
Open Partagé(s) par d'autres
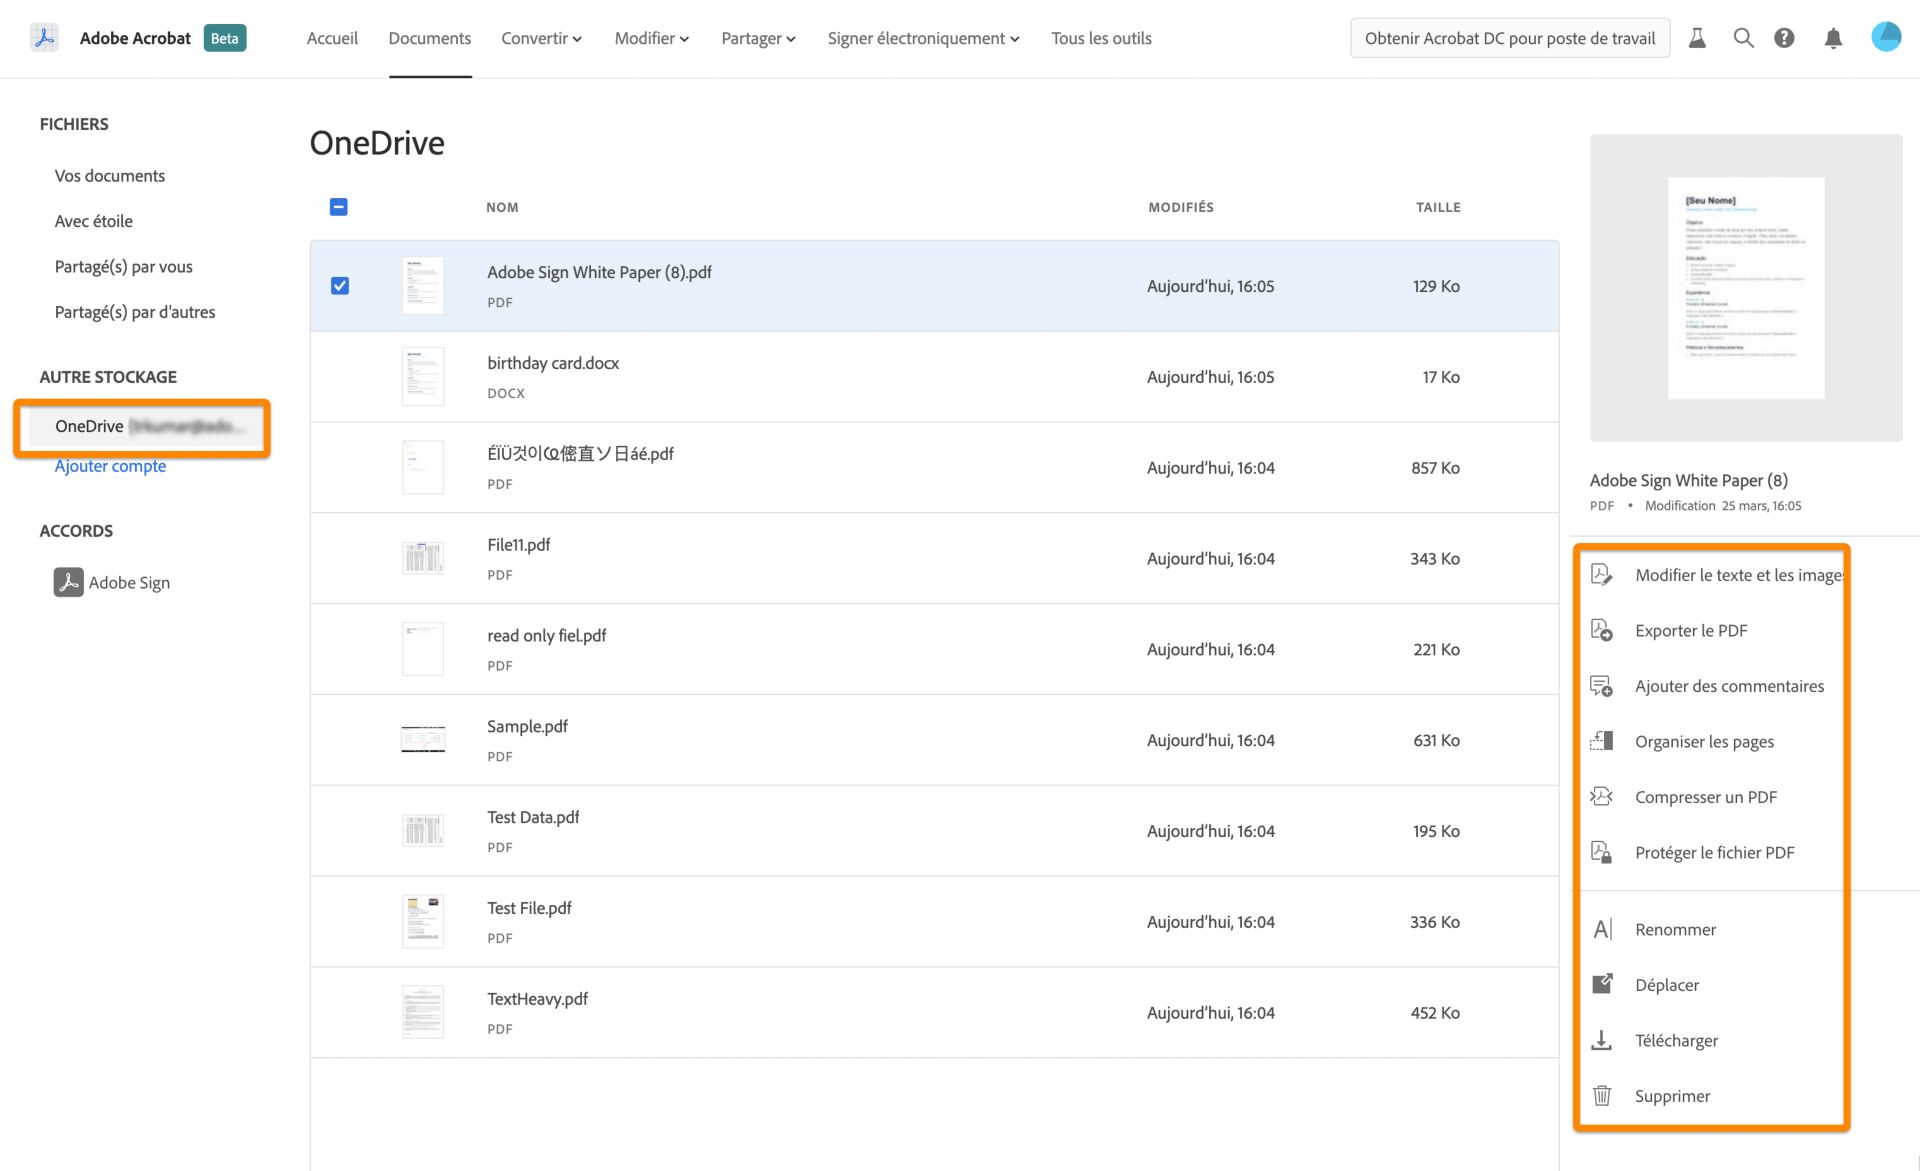click(135, 312)
